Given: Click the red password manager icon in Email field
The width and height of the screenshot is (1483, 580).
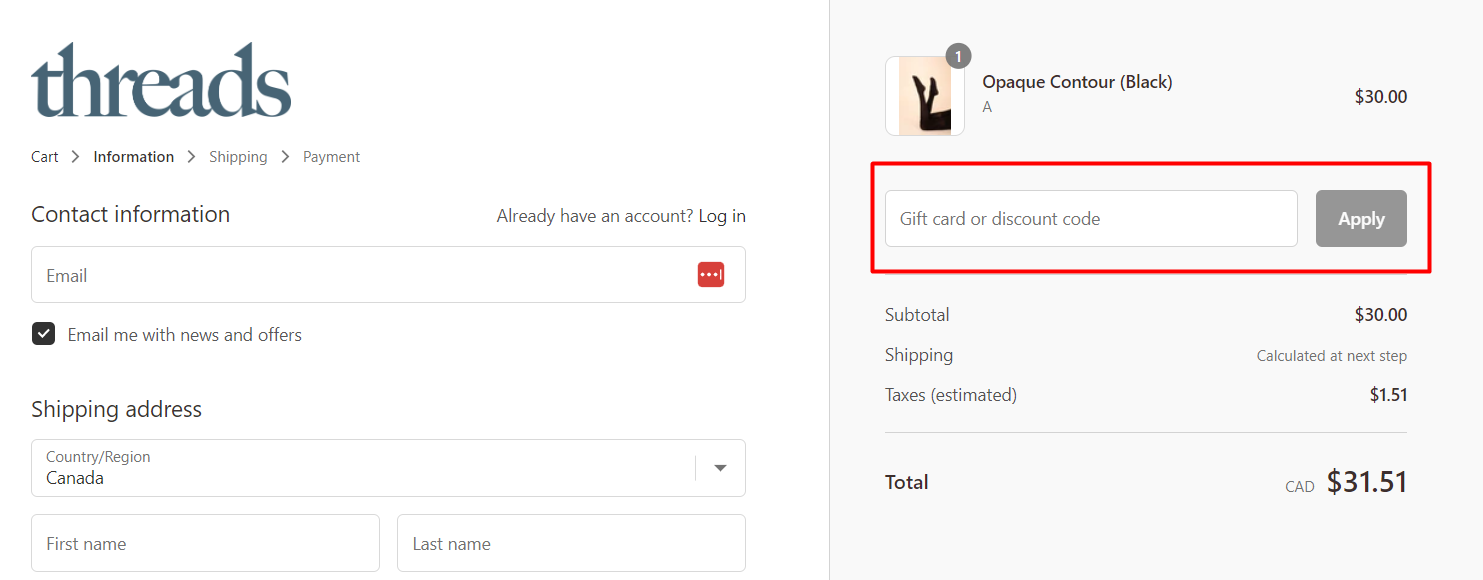Looking at the screenshot, I should (711, 274).
